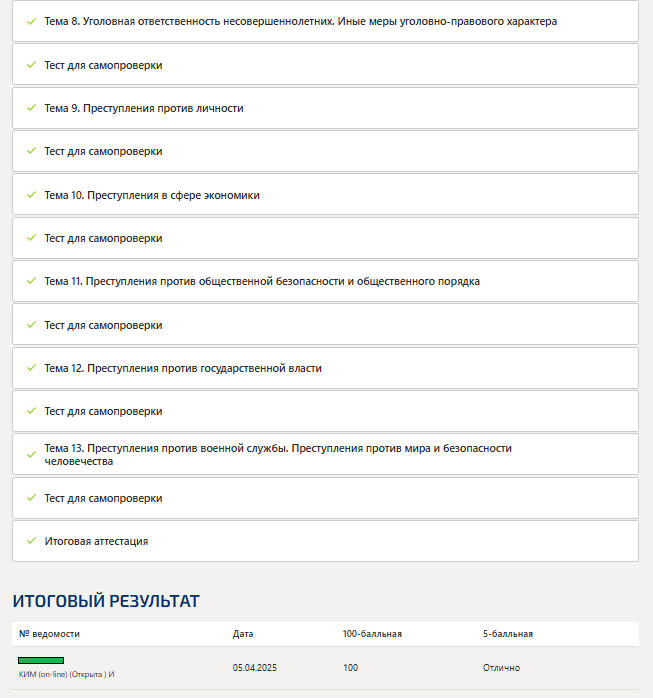Click the checkmark icon beside Тема 10
Image resolution: width=653 pixels, height=698 pixels.
31,195
